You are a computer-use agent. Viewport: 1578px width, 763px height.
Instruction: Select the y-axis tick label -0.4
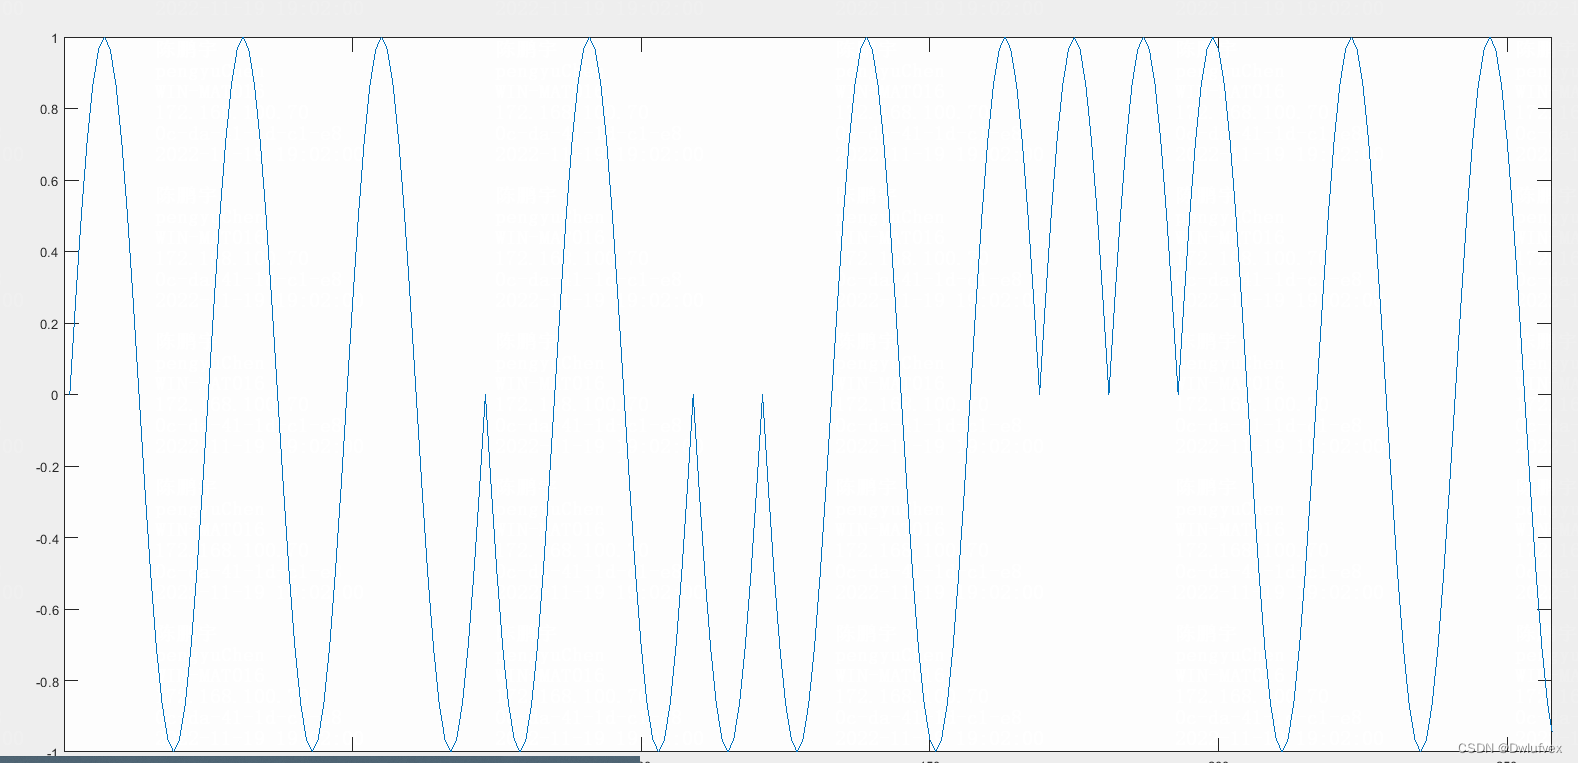(47, 539)
